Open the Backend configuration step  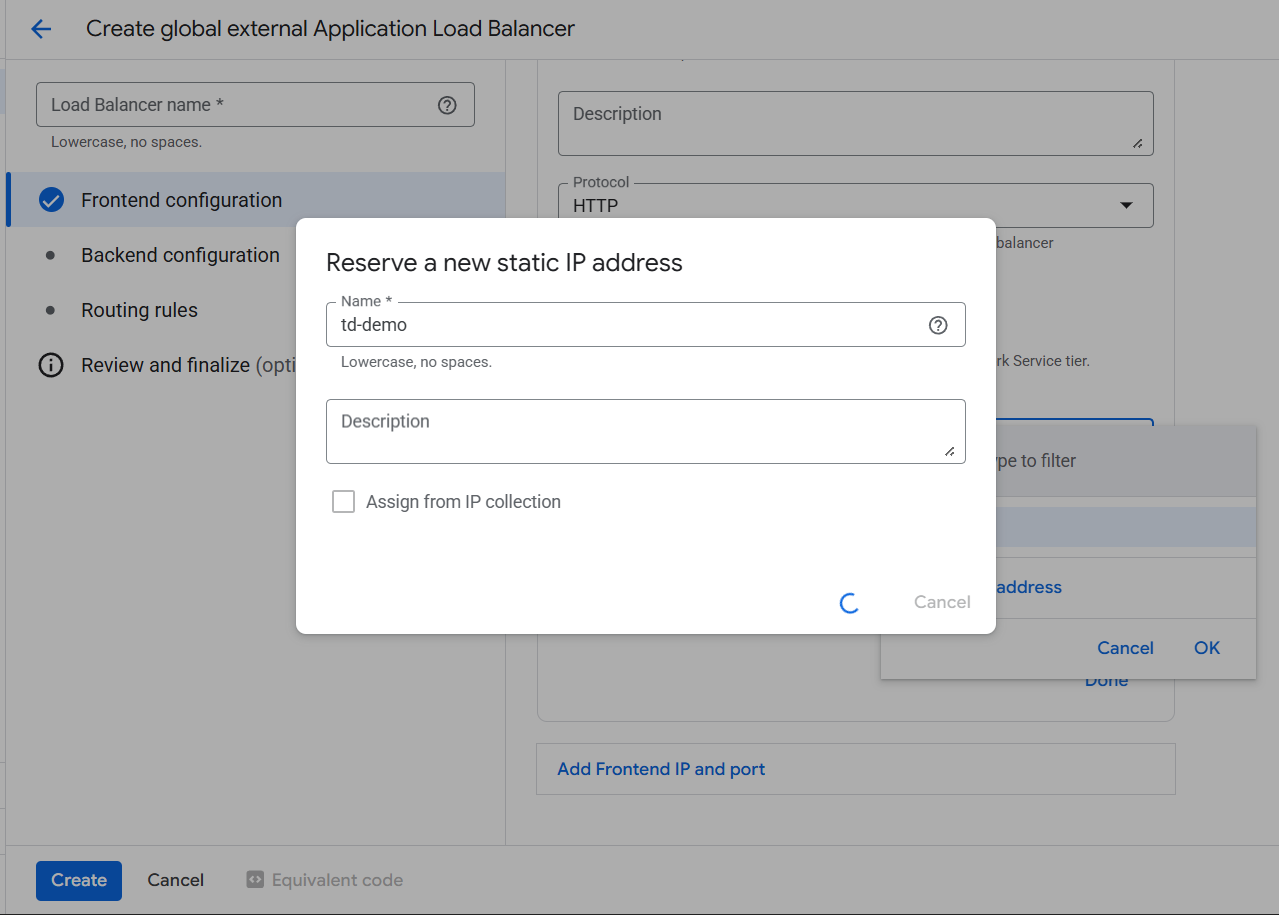(x=180, y=255)
